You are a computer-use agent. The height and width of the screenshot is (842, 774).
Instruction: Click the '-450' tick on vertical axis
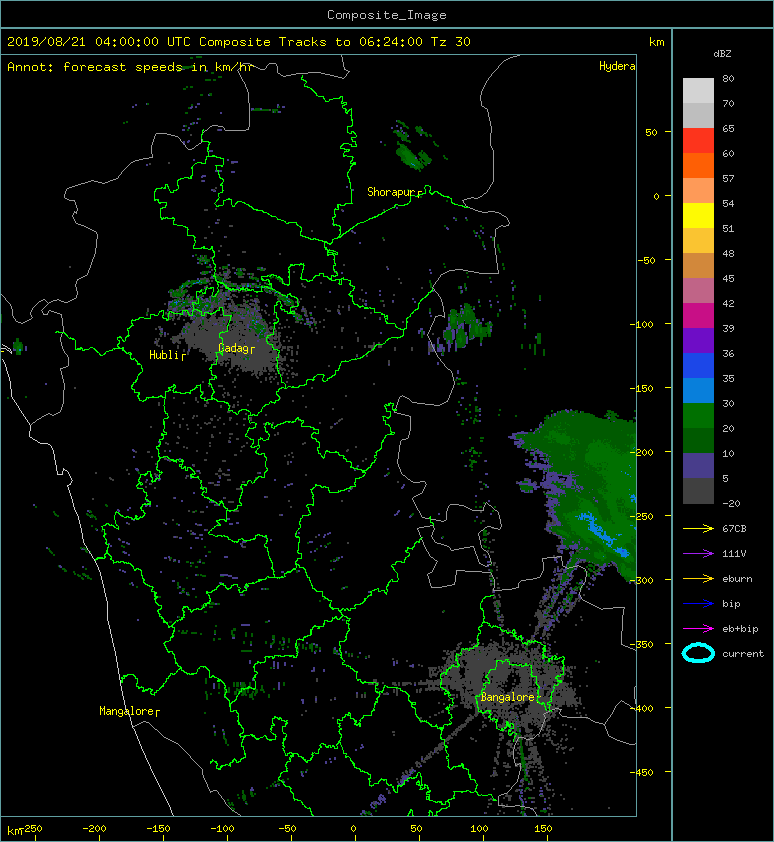[643, 773]
